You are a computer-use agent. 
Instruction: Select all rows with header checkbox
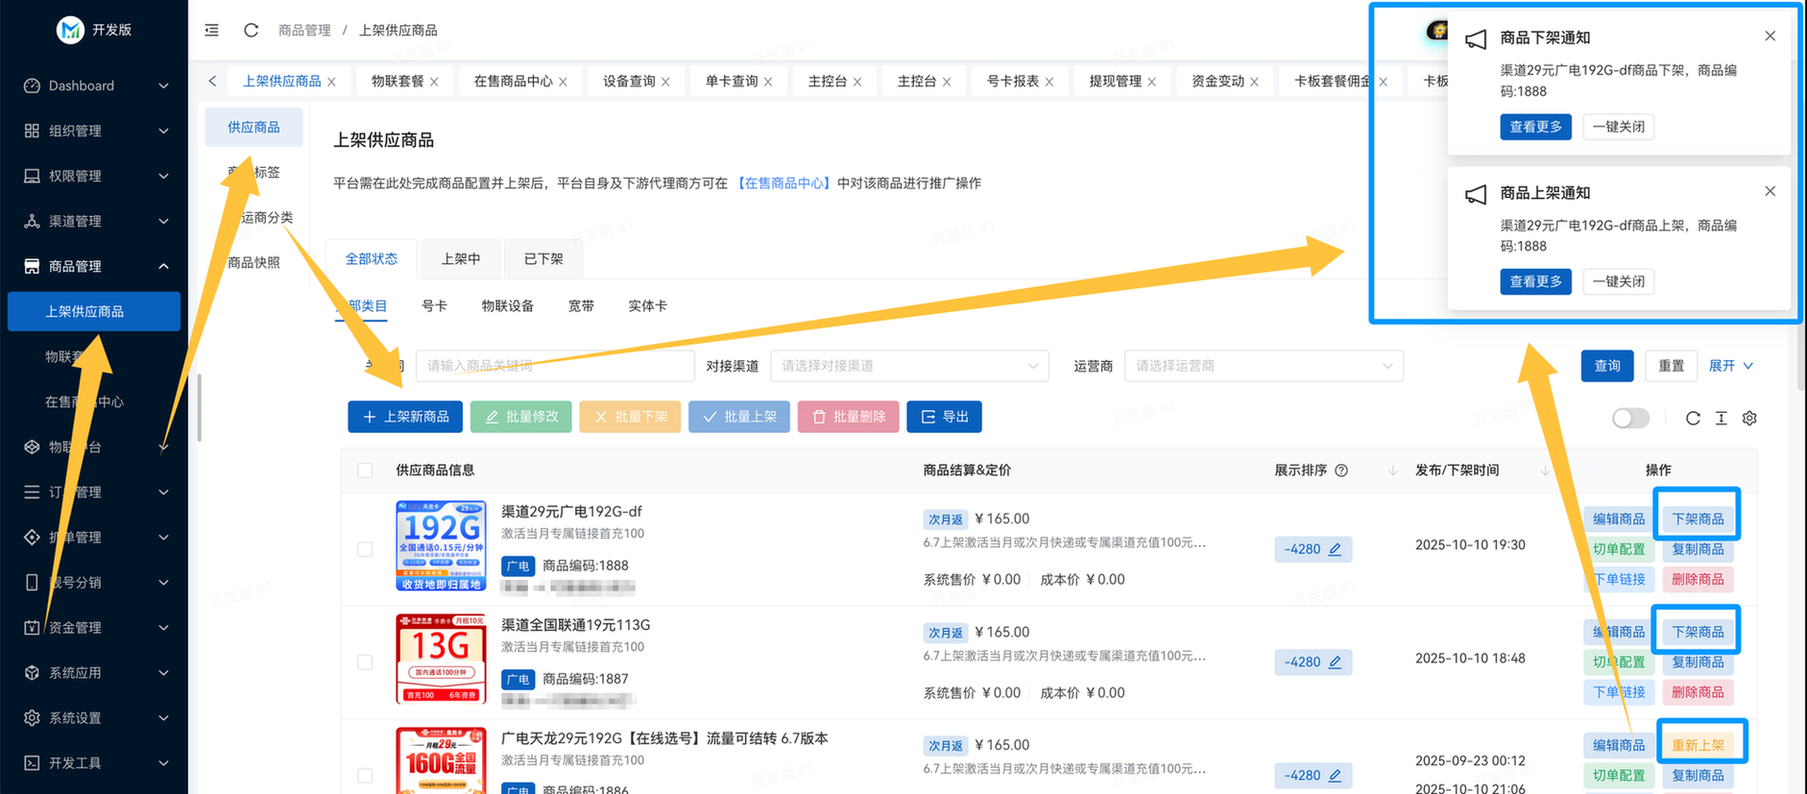[x=365, y=470]
